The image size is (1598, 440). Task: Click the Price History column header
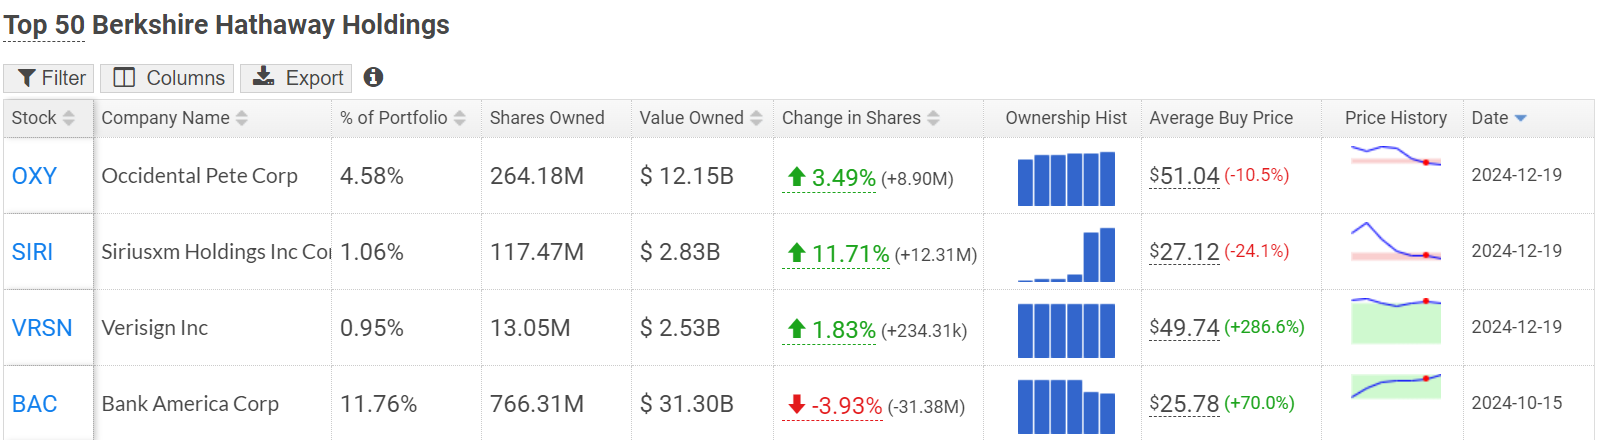click(1396, 118)
